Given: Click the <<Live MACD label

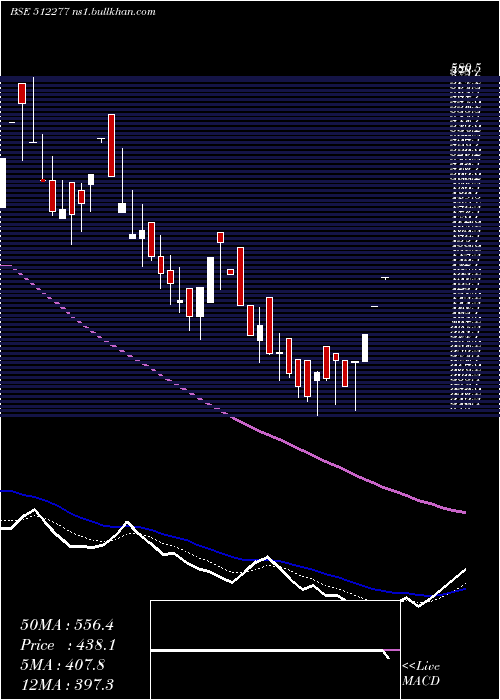Looking at the screenshot, I should tap(421, 673).
